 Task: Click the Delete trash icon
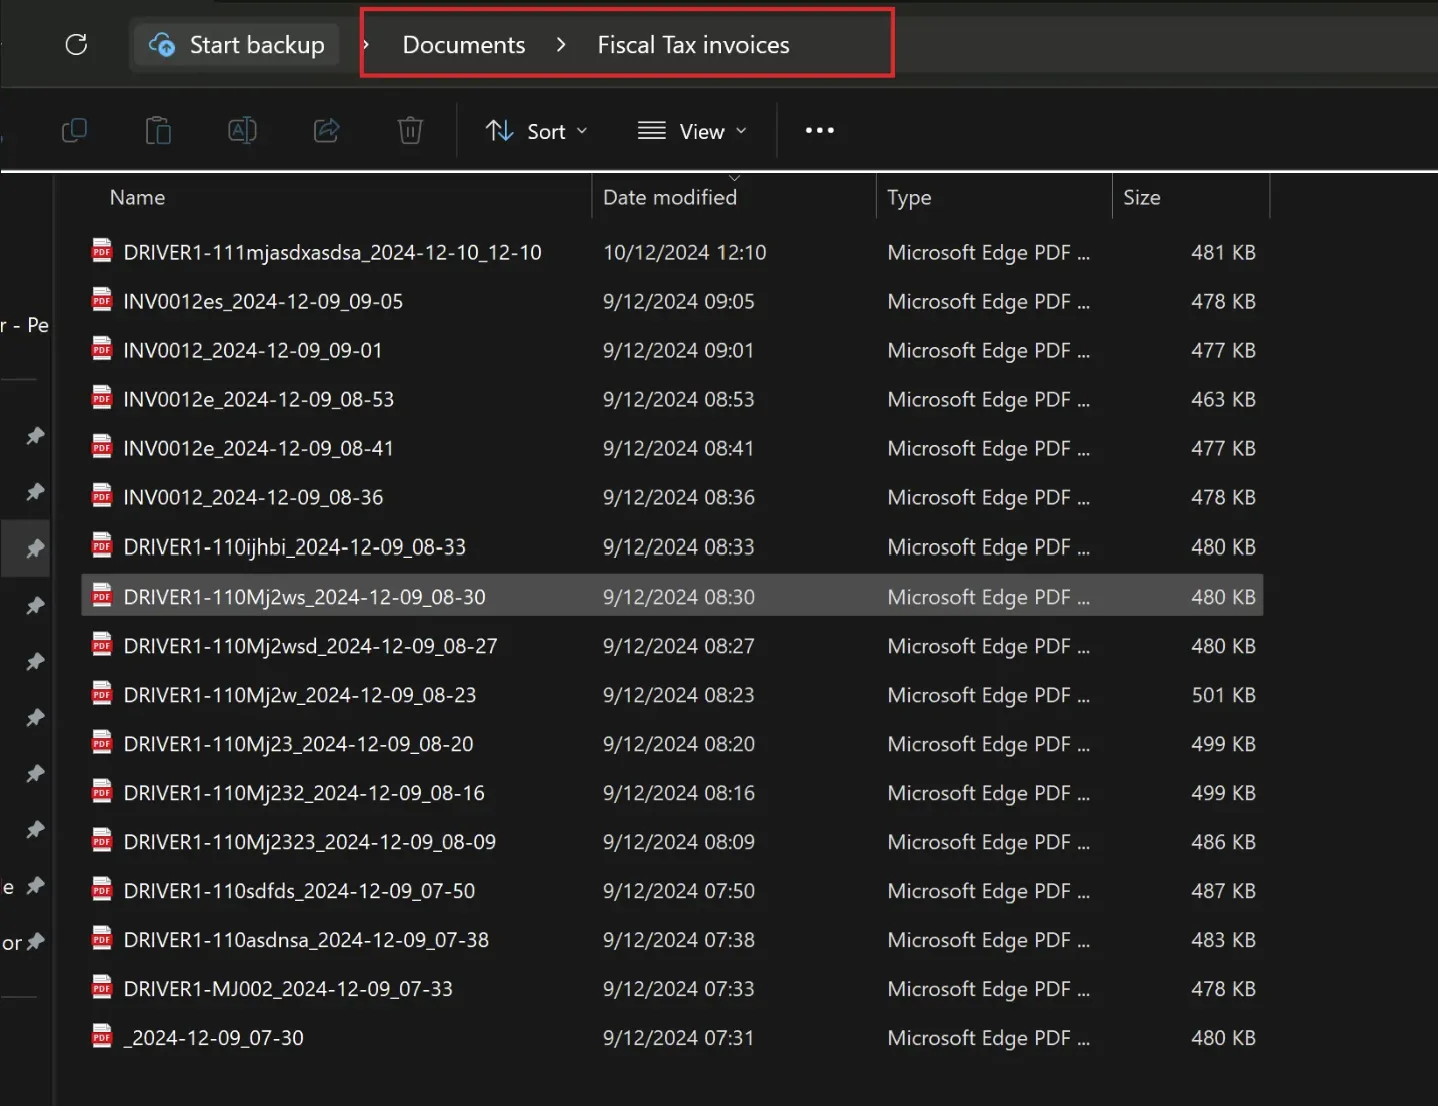[x=410, y=131]
